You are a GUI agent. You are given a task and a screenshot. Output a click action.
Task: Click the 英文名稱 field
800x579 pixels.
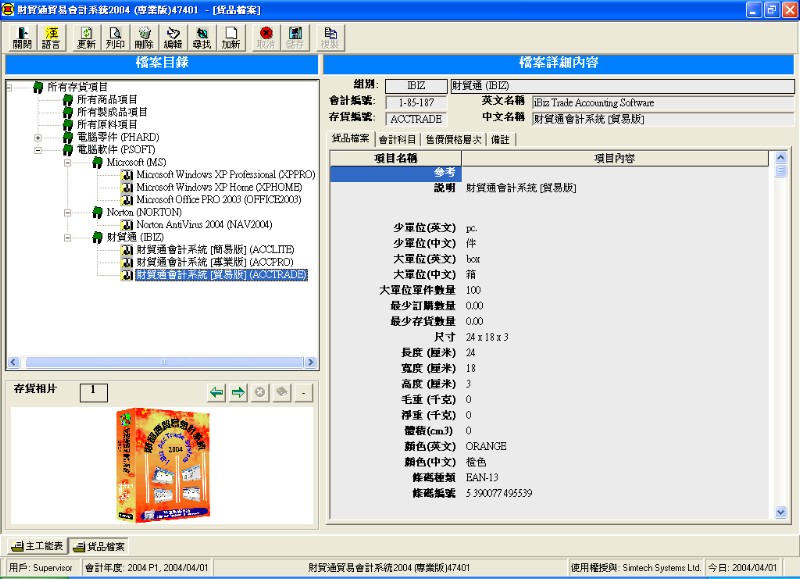[663, 103]
